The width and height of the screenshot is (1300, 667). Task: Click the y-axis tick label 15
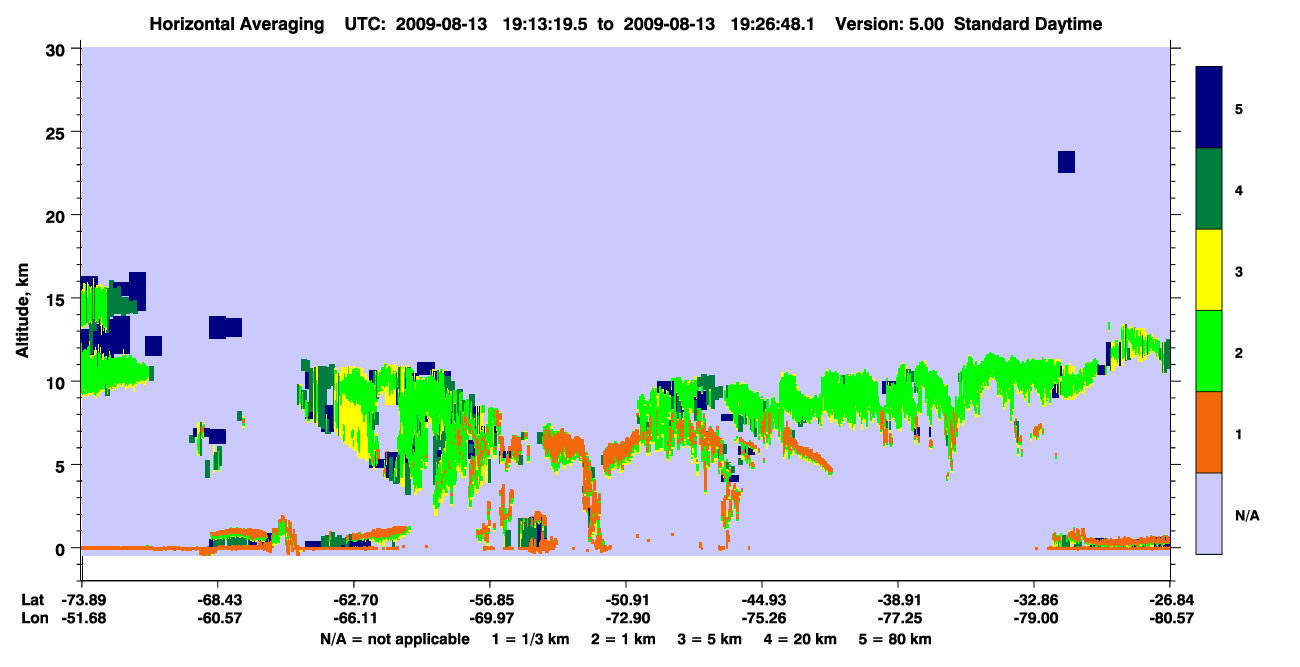[58, 299]
